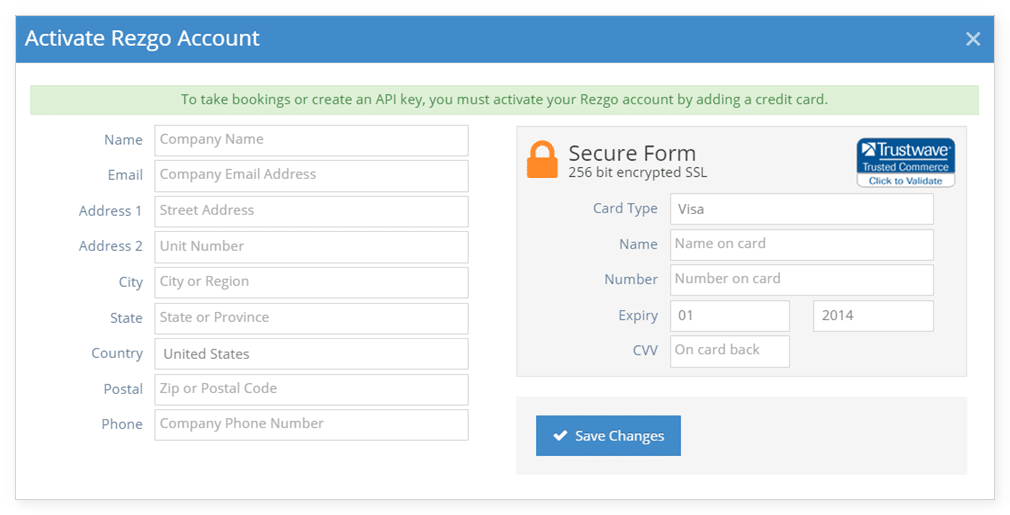Open the Country dropdown showing United States
1010x515 pixels.
click(311, 354)
